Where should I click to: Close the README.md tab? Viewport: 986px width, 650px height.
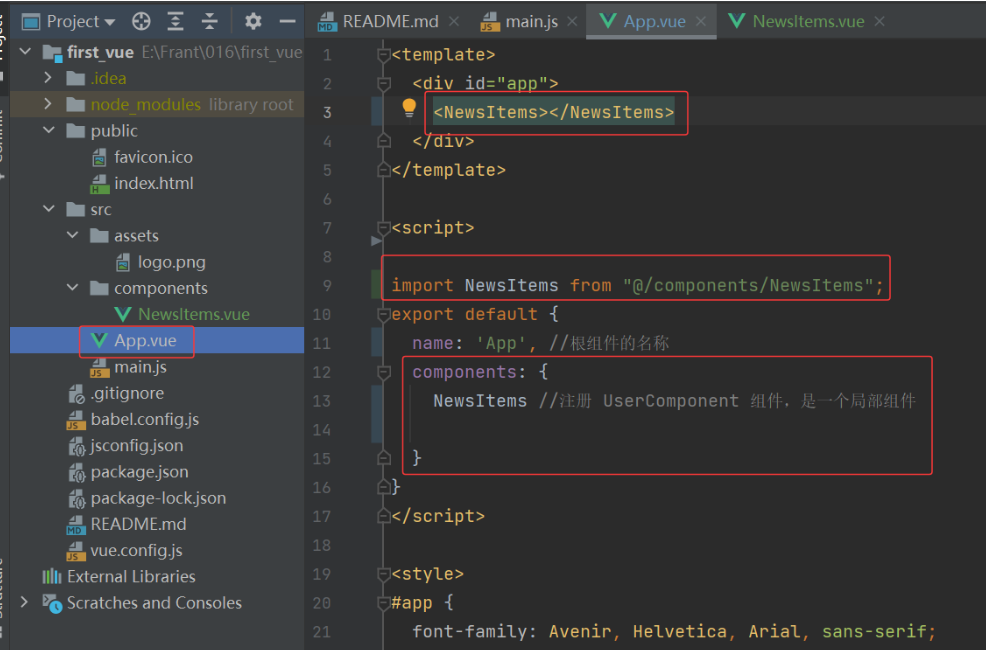453,21
